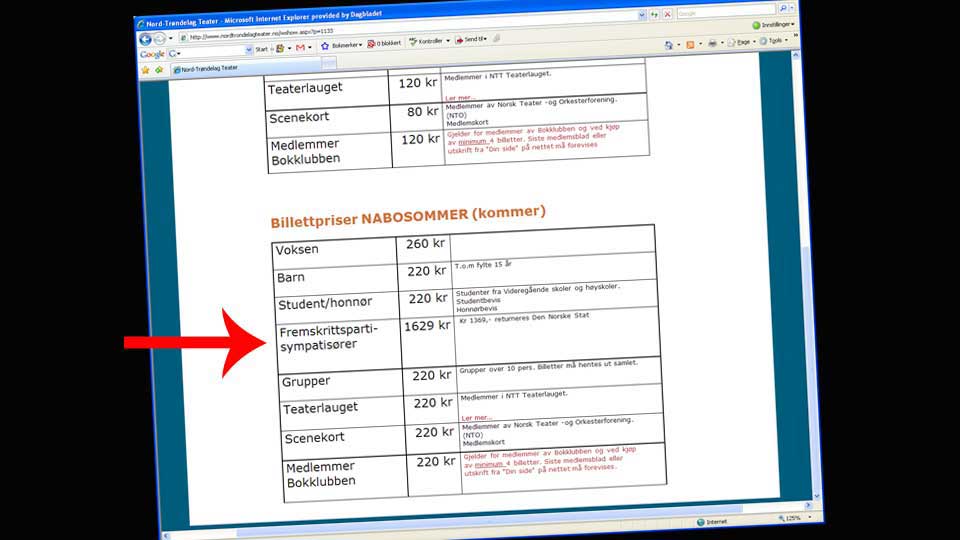Image resolution: width=960 pixels, height=540 pixels.
Task: Click Add to Favorites star-plus icon
Action: [159, 70]
